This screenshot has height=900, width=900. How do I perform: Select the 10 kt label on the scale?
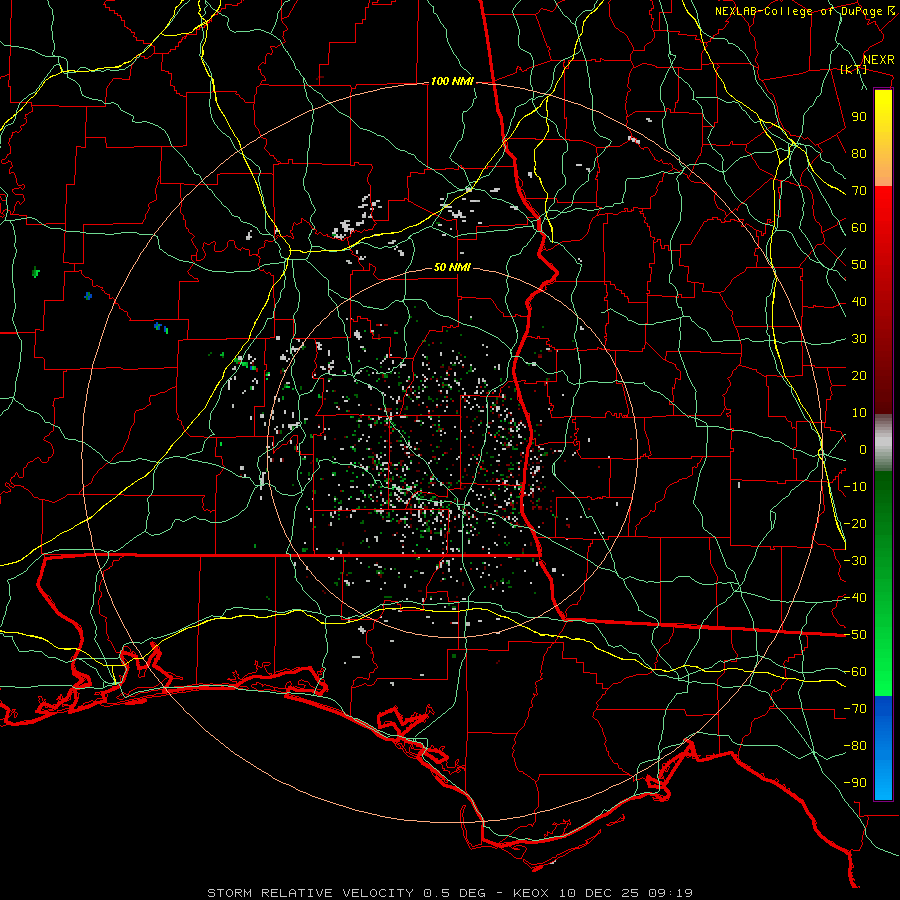(x=859, y=413)
